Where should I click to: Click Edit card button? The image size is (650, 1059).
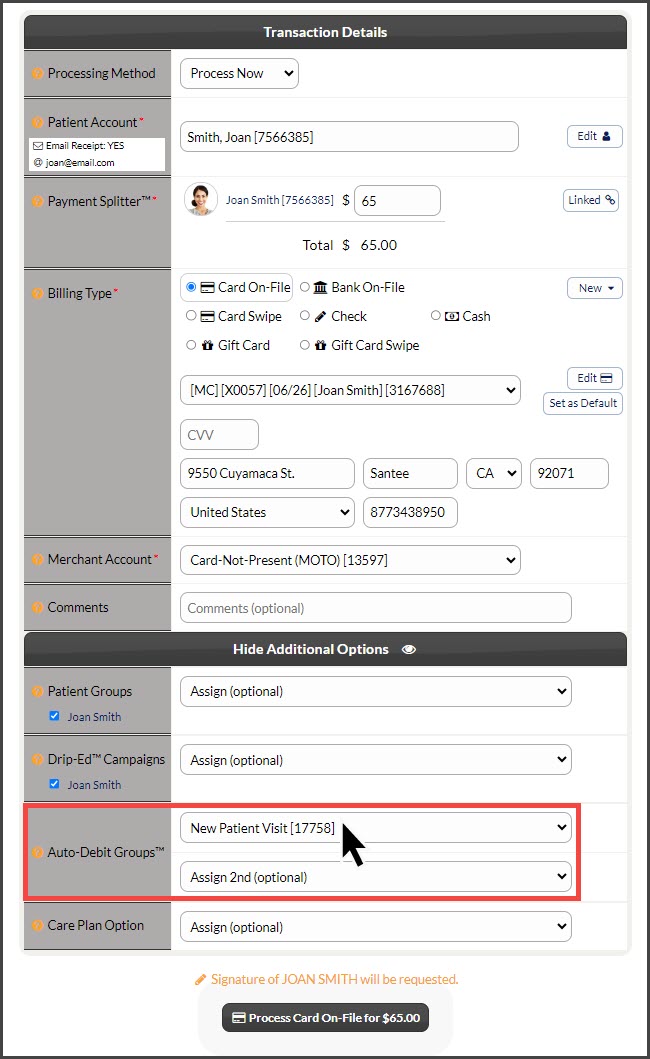(x=595, y=378)
